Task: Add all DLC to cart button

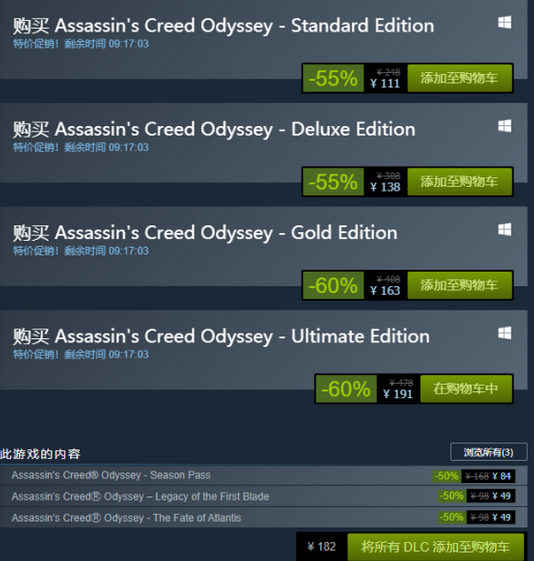Action: (x=435, y=547)
